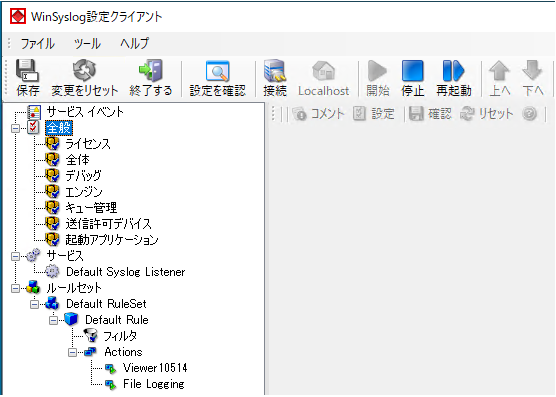
Task: Click the デバッグ shield icon
Action: pos(52,176)
